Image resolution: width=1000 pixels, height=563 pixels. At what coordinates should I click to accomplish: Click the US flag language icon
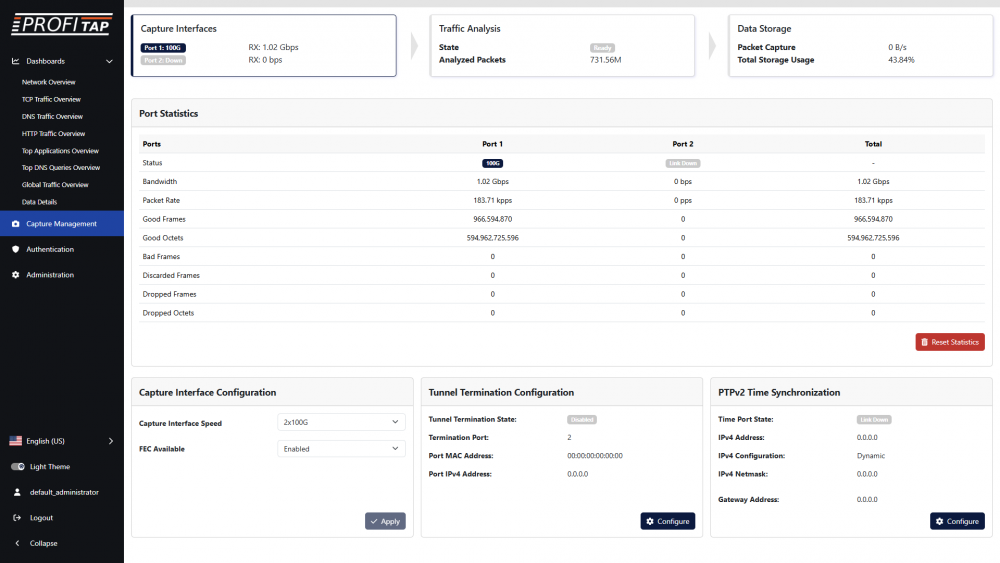click(x=16, y=441)
